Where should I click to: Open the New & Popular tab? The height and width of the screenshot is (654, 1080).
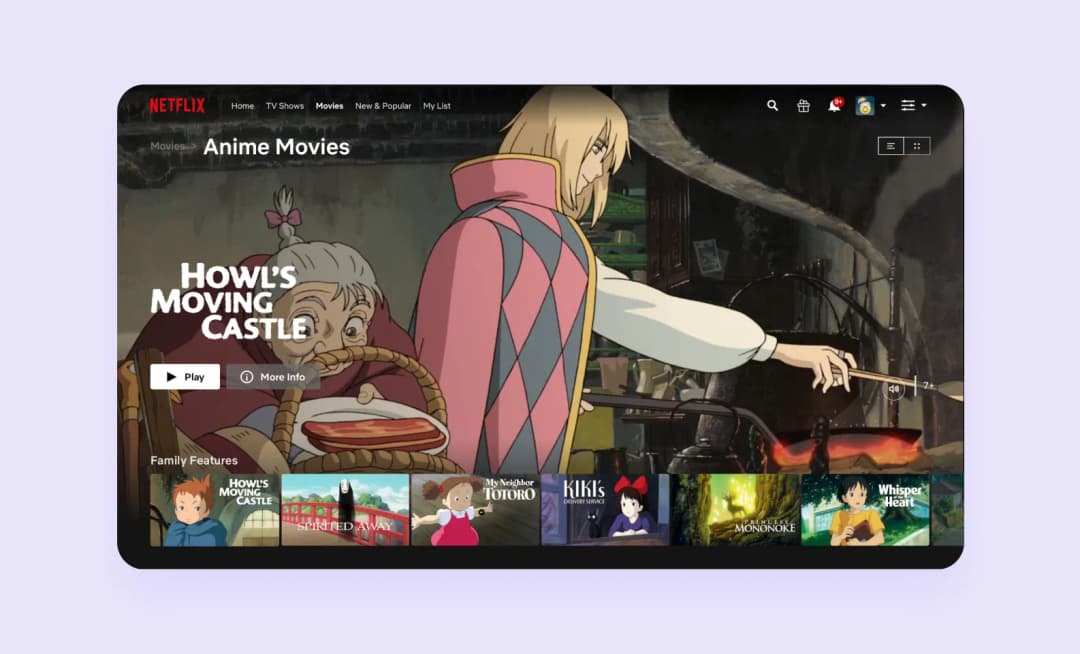383,106
